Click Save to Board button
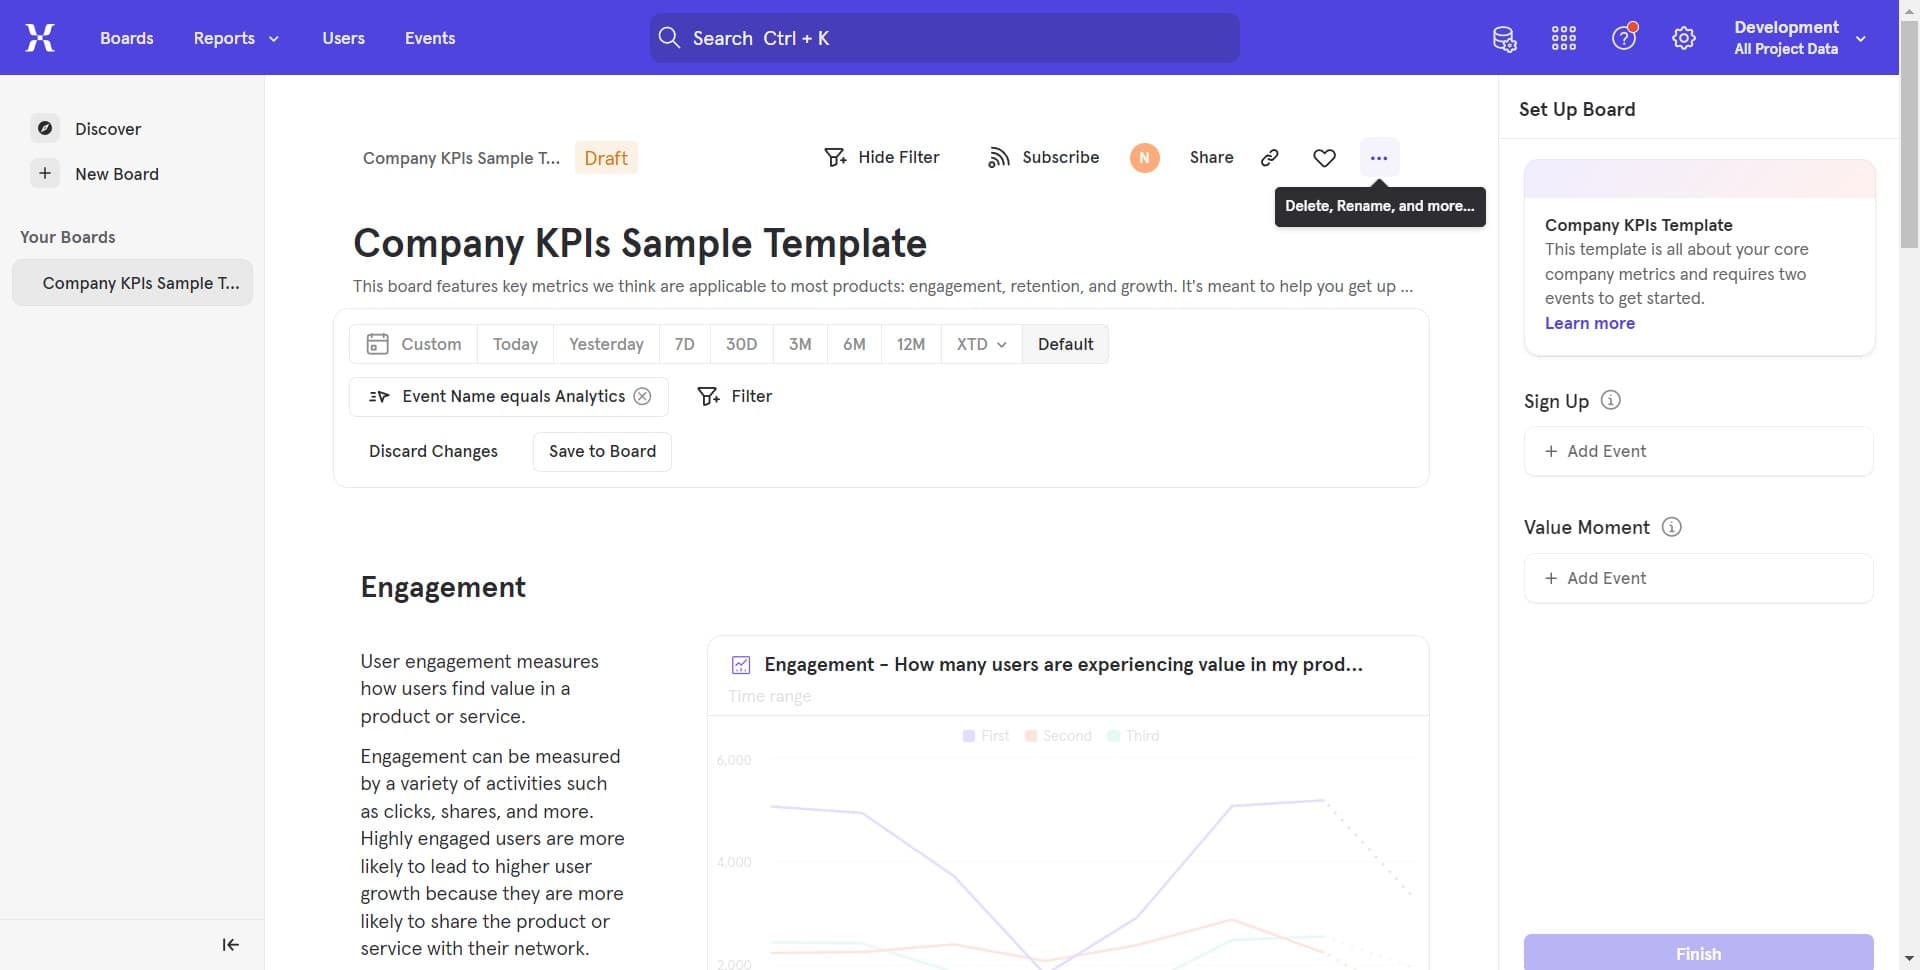The height and width of the screenshot is (970, 1920). coord(602,452)
